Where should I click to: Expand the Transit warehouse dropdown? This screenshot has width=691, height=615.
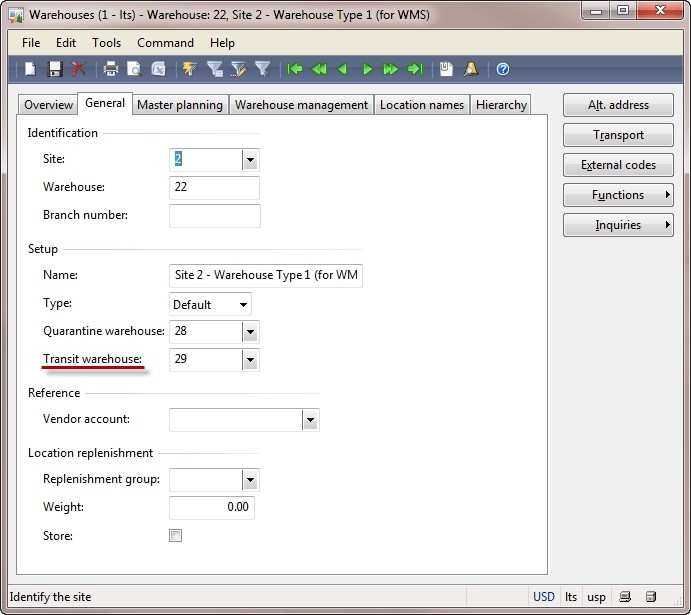click(250, 360)
